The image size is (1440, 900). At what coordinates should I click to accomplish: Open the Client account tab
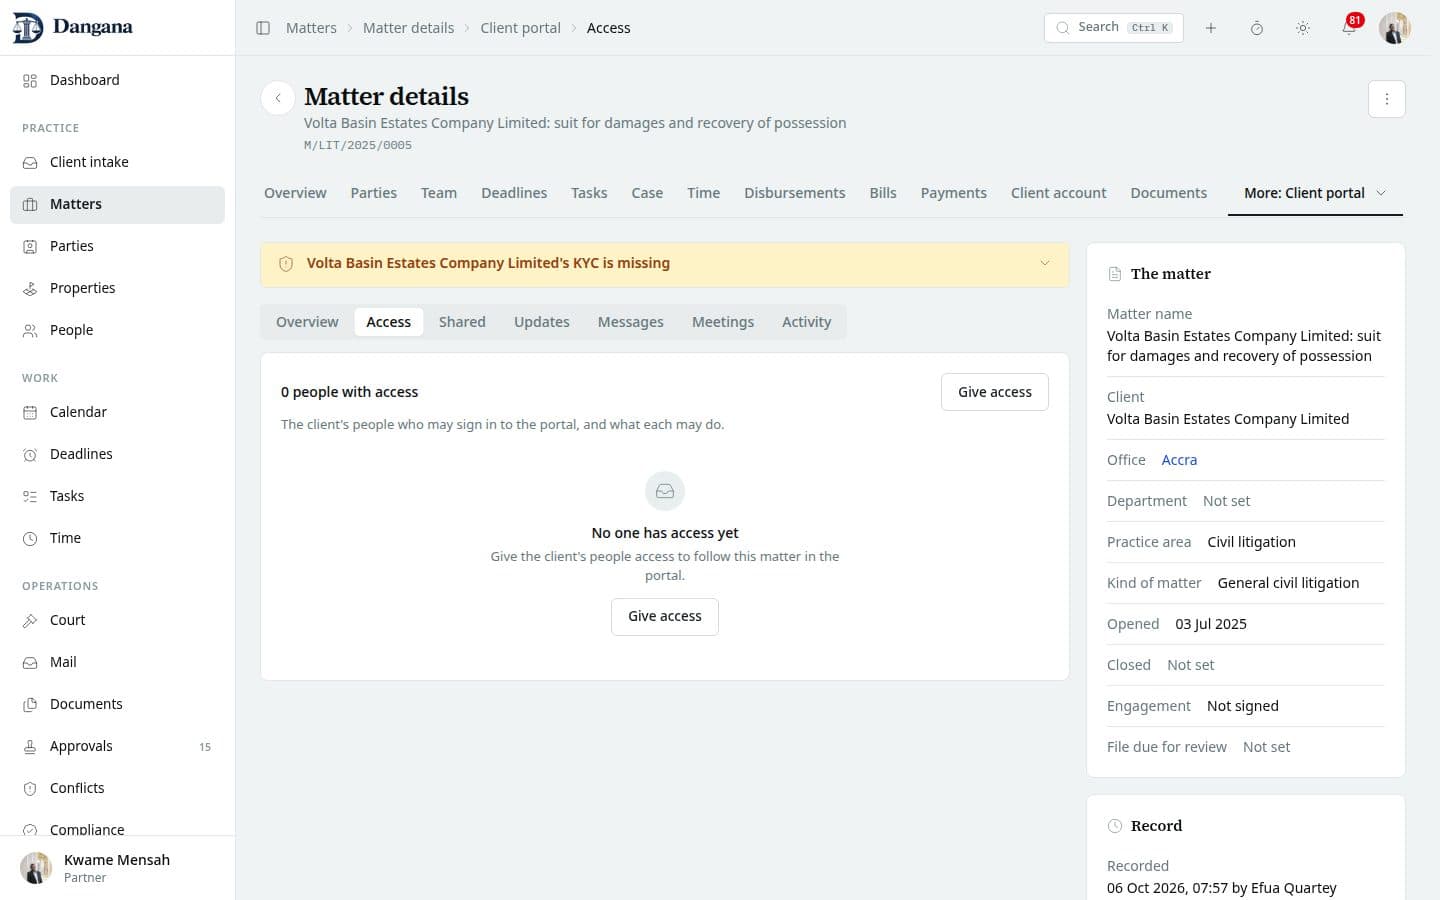[x=1058, y=193]
